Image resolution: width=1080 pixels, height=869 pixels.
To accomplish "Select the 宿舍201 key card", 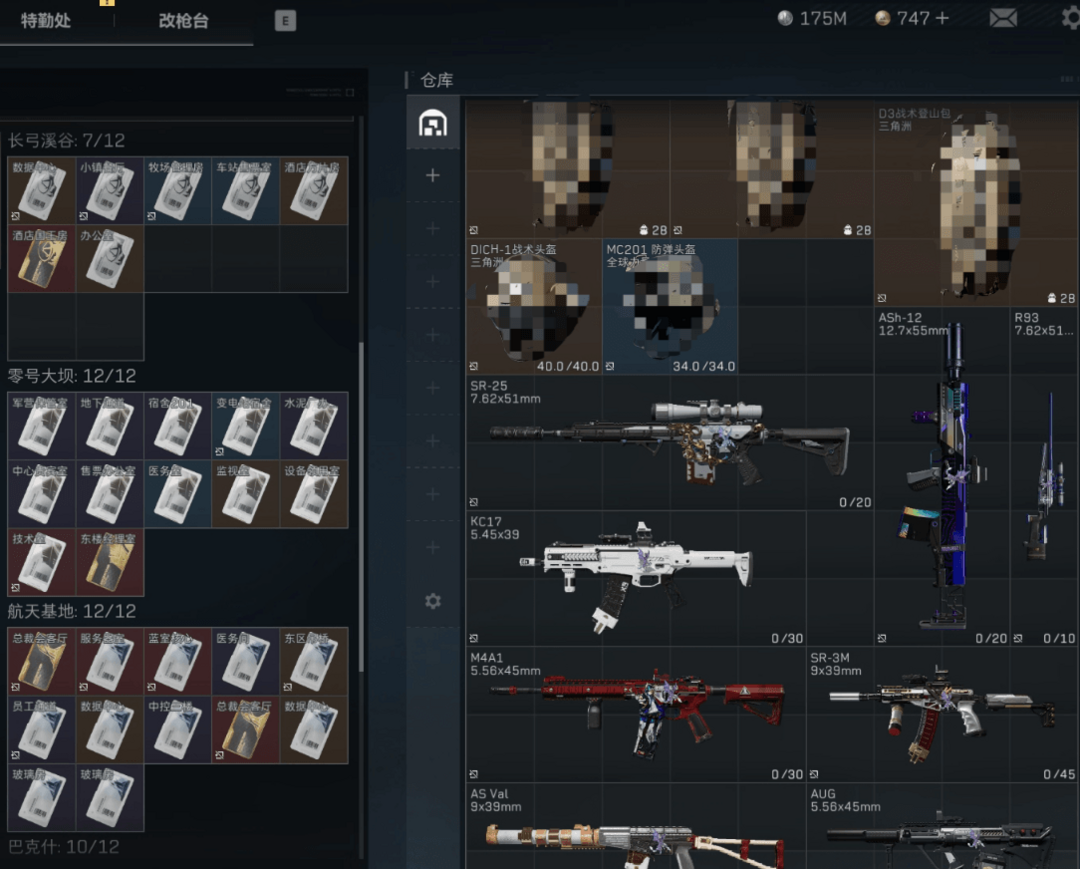I will 177,425.
